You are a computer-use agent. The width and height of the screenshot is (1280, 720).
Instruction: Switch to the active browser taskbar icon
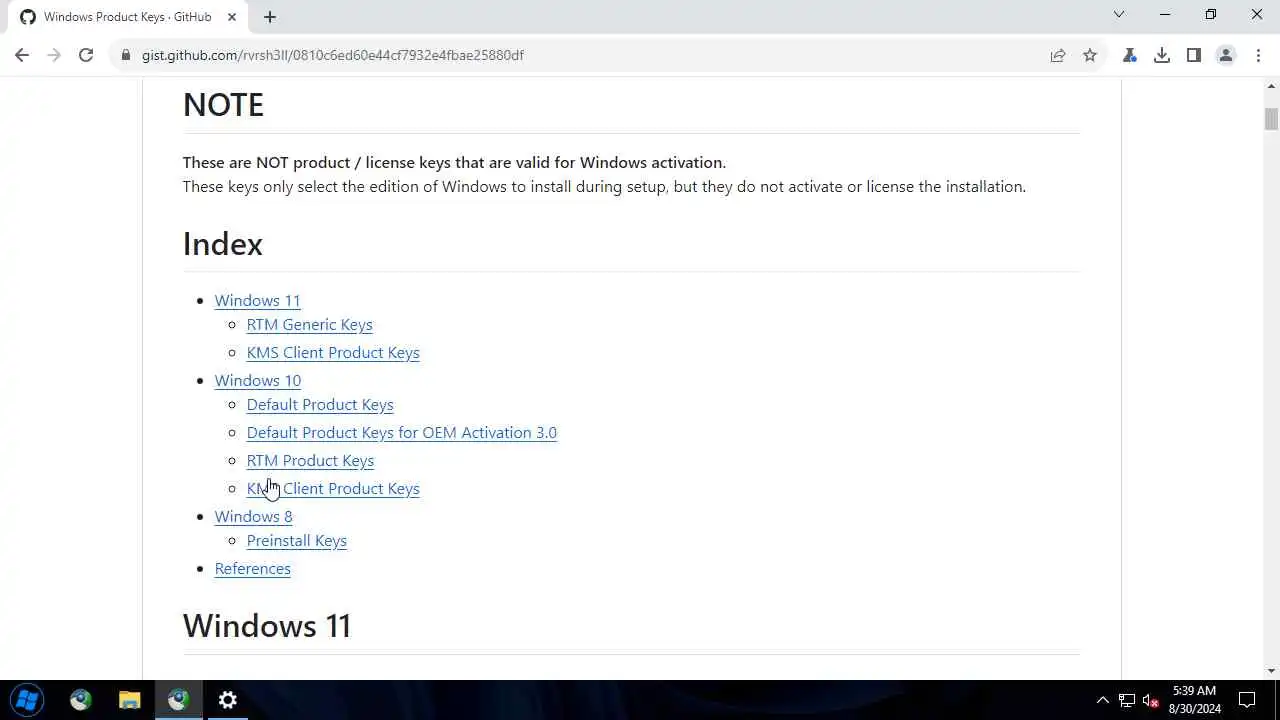point(179,700)
